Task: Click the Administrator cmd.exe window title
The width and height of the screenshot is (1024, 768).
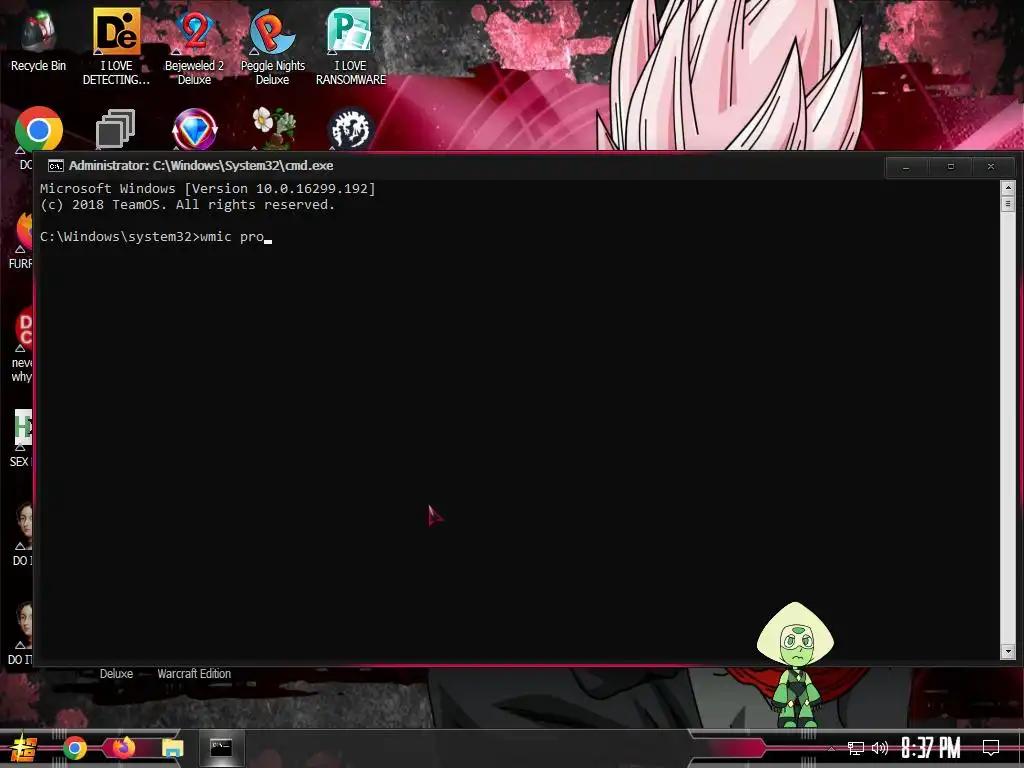Action: (201, 166)
